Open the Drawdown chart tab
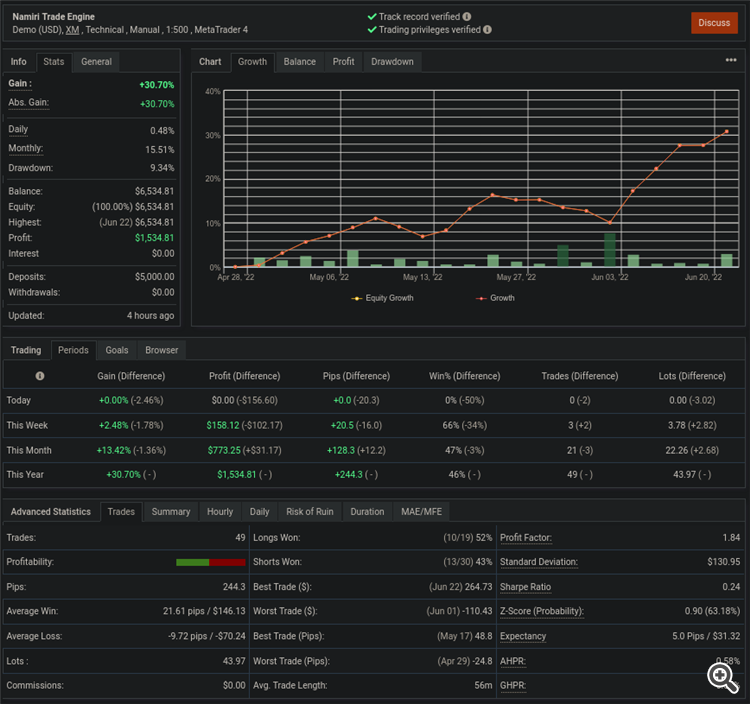This screenshot has width=750, height=704. click(x=392, y=62)
